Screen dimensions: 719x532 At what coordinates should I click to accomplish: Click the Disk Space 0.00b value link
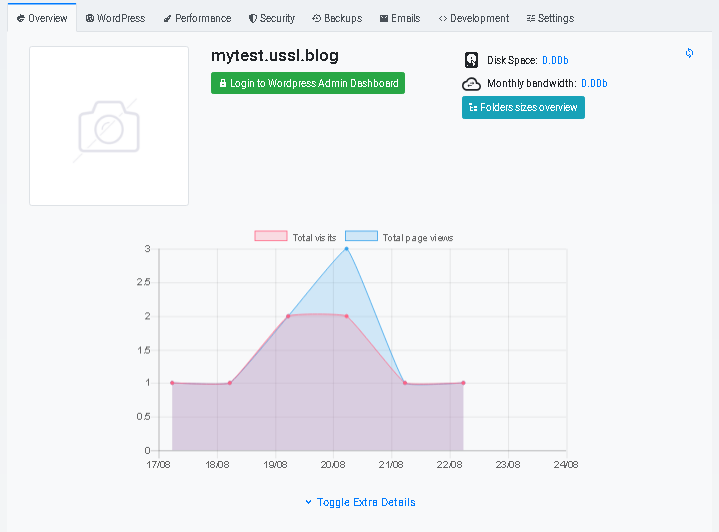pyautogui.click(x=555, y=60)
